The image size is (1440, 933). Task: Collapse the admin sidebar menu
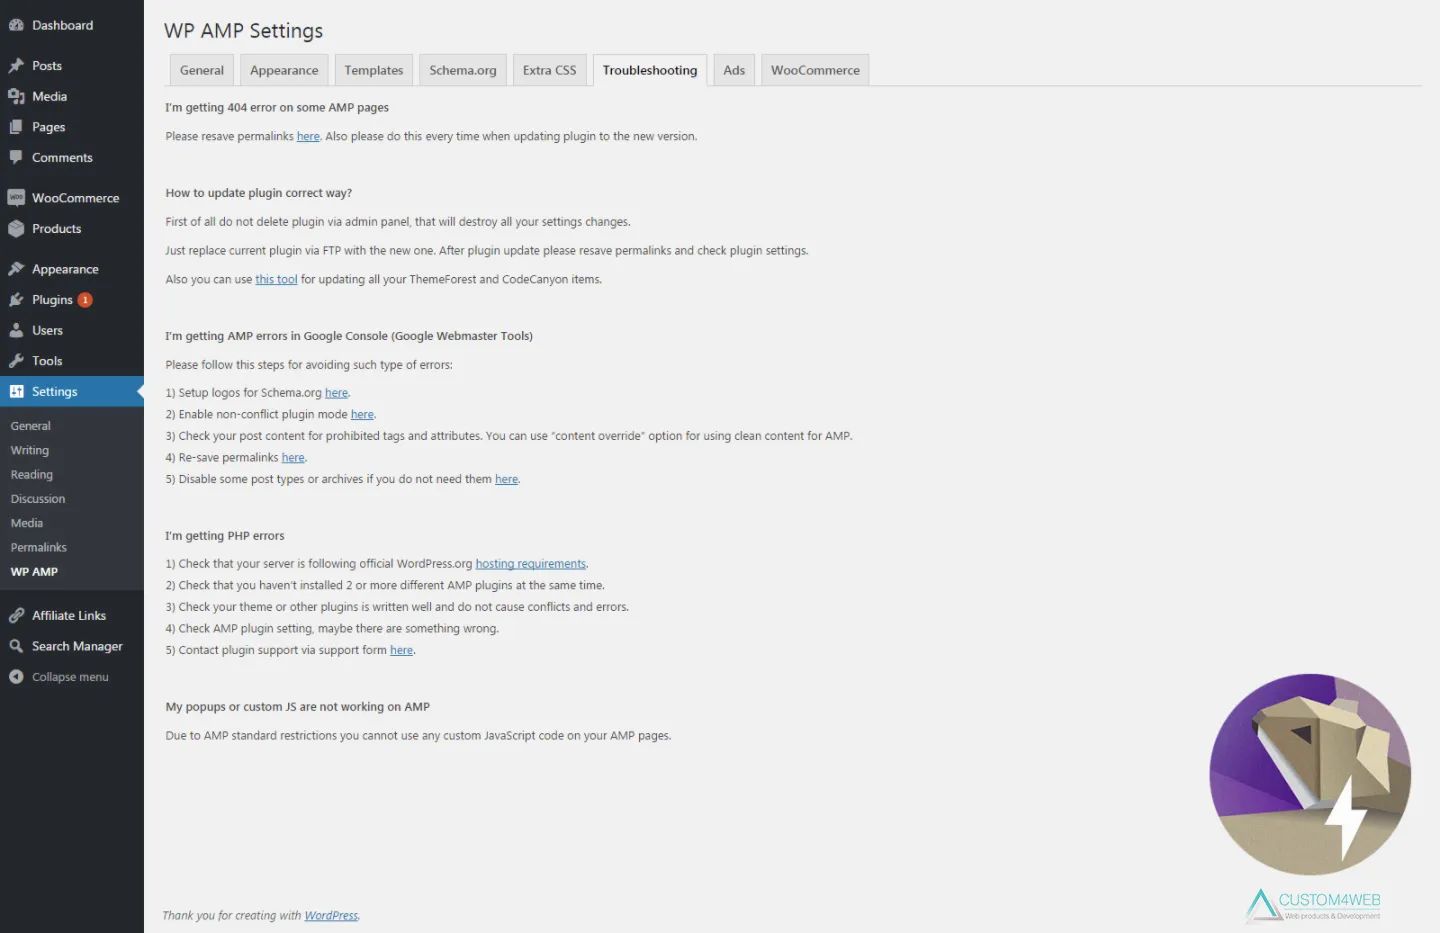click(x=69, y=677)
